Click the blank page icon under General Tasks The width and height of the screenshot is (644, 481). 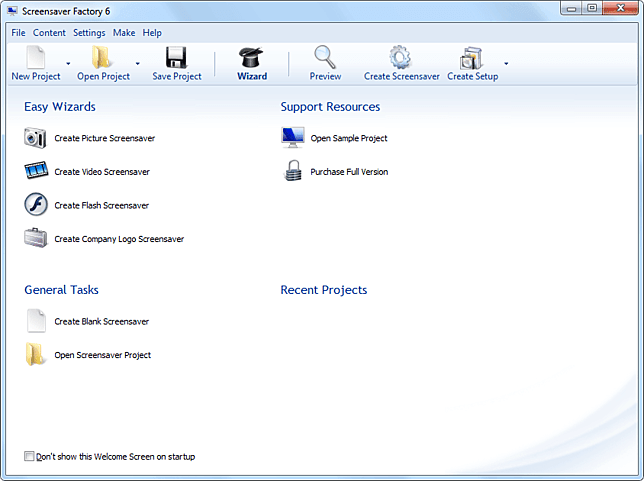coord(36,320)
